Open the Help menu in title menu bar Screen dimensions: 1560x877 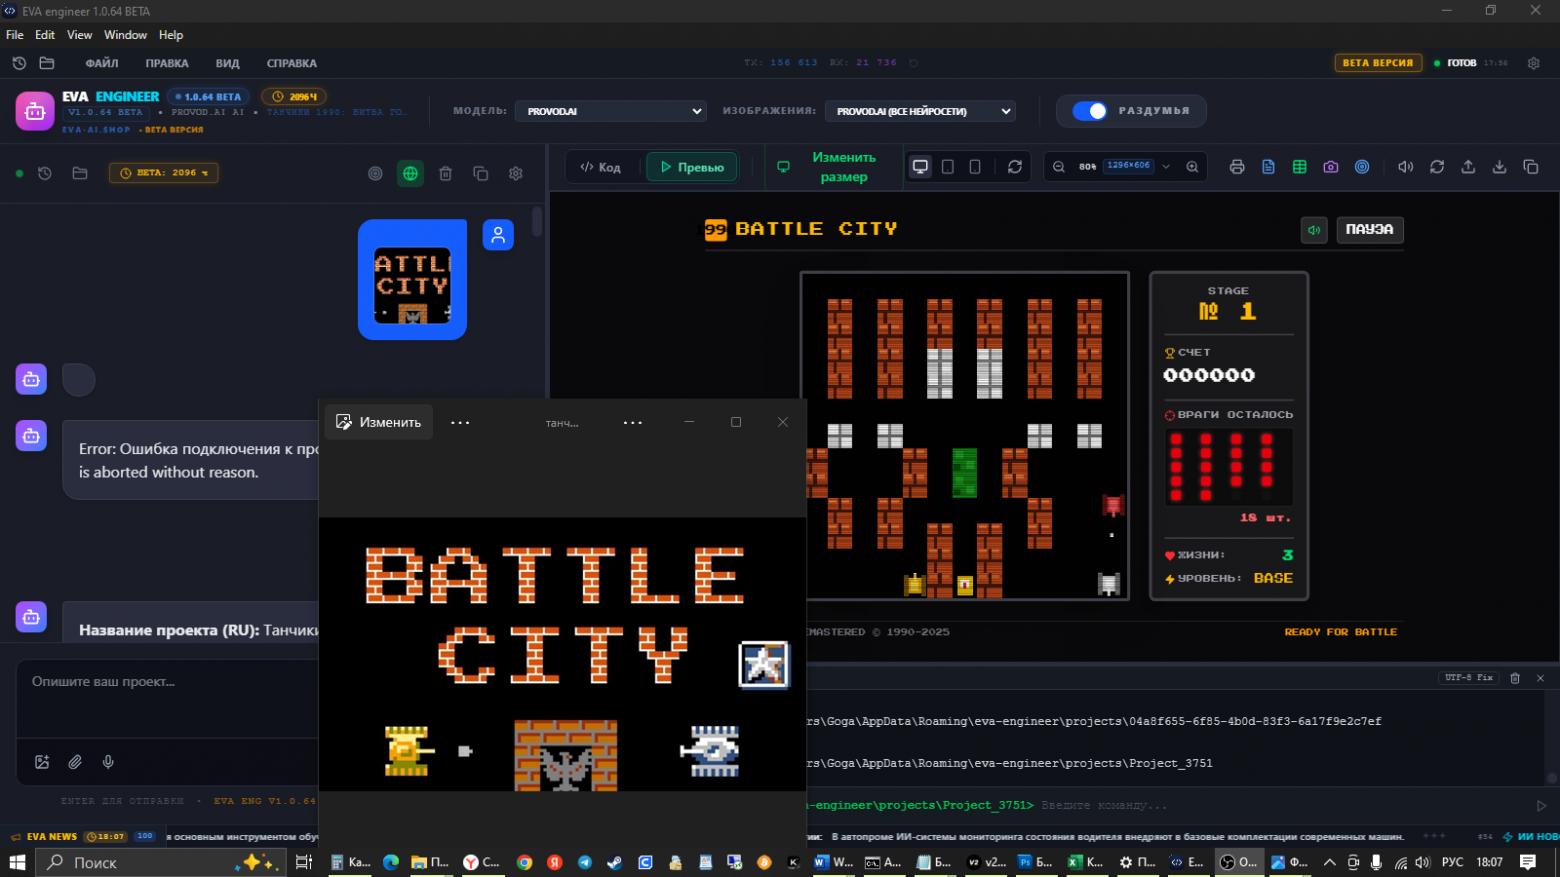pyautogui.click(x=171, y=35)
